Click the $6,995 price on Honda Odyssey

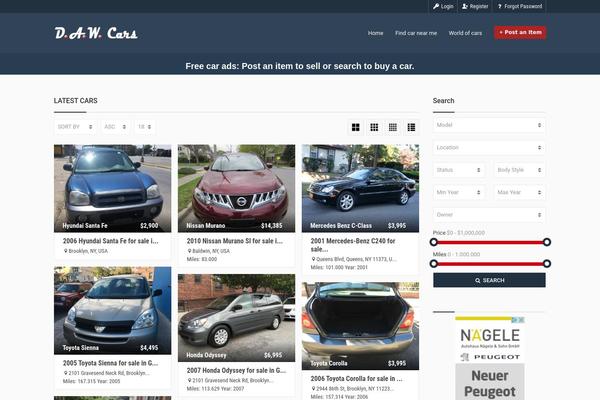[273, 355]
